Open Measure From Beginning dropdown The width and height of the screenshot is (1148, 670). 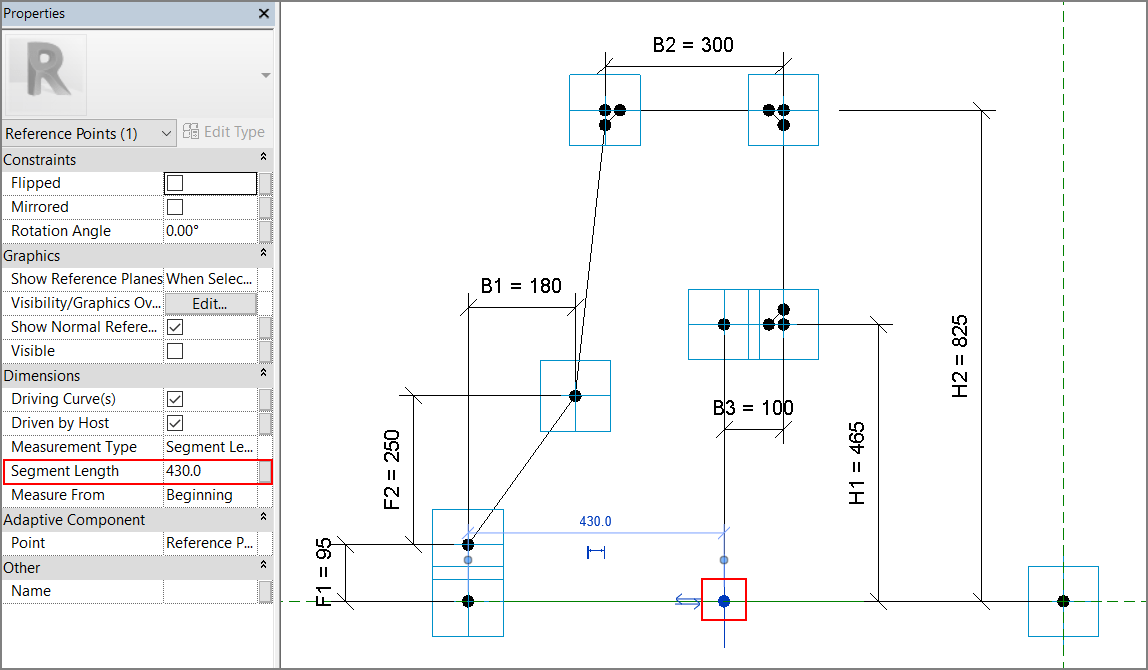click(211, 495)
